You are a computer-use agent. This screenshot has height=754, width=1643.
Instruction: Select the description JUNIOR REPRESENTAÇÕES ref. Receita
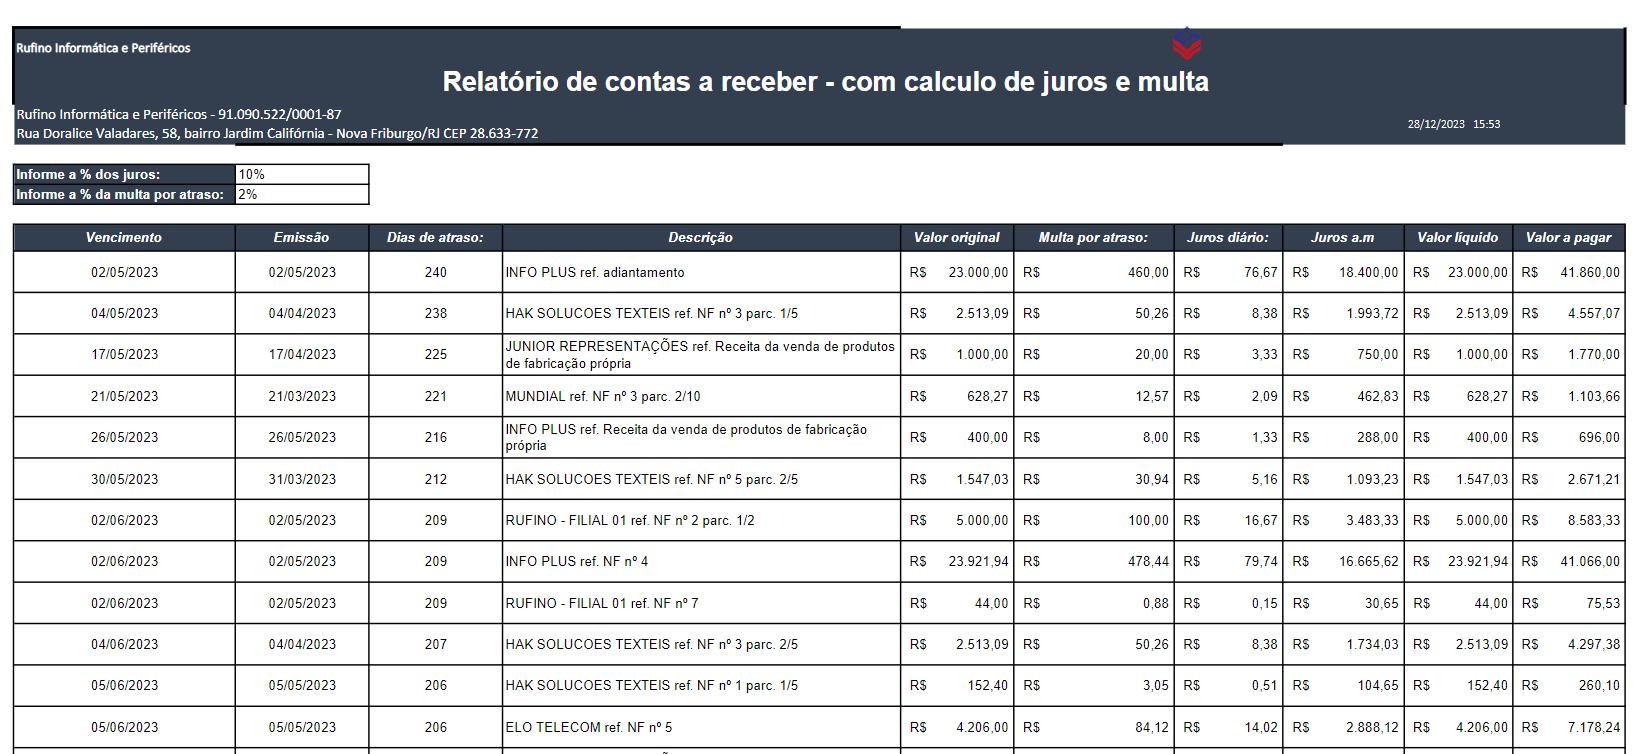(700, 354)
